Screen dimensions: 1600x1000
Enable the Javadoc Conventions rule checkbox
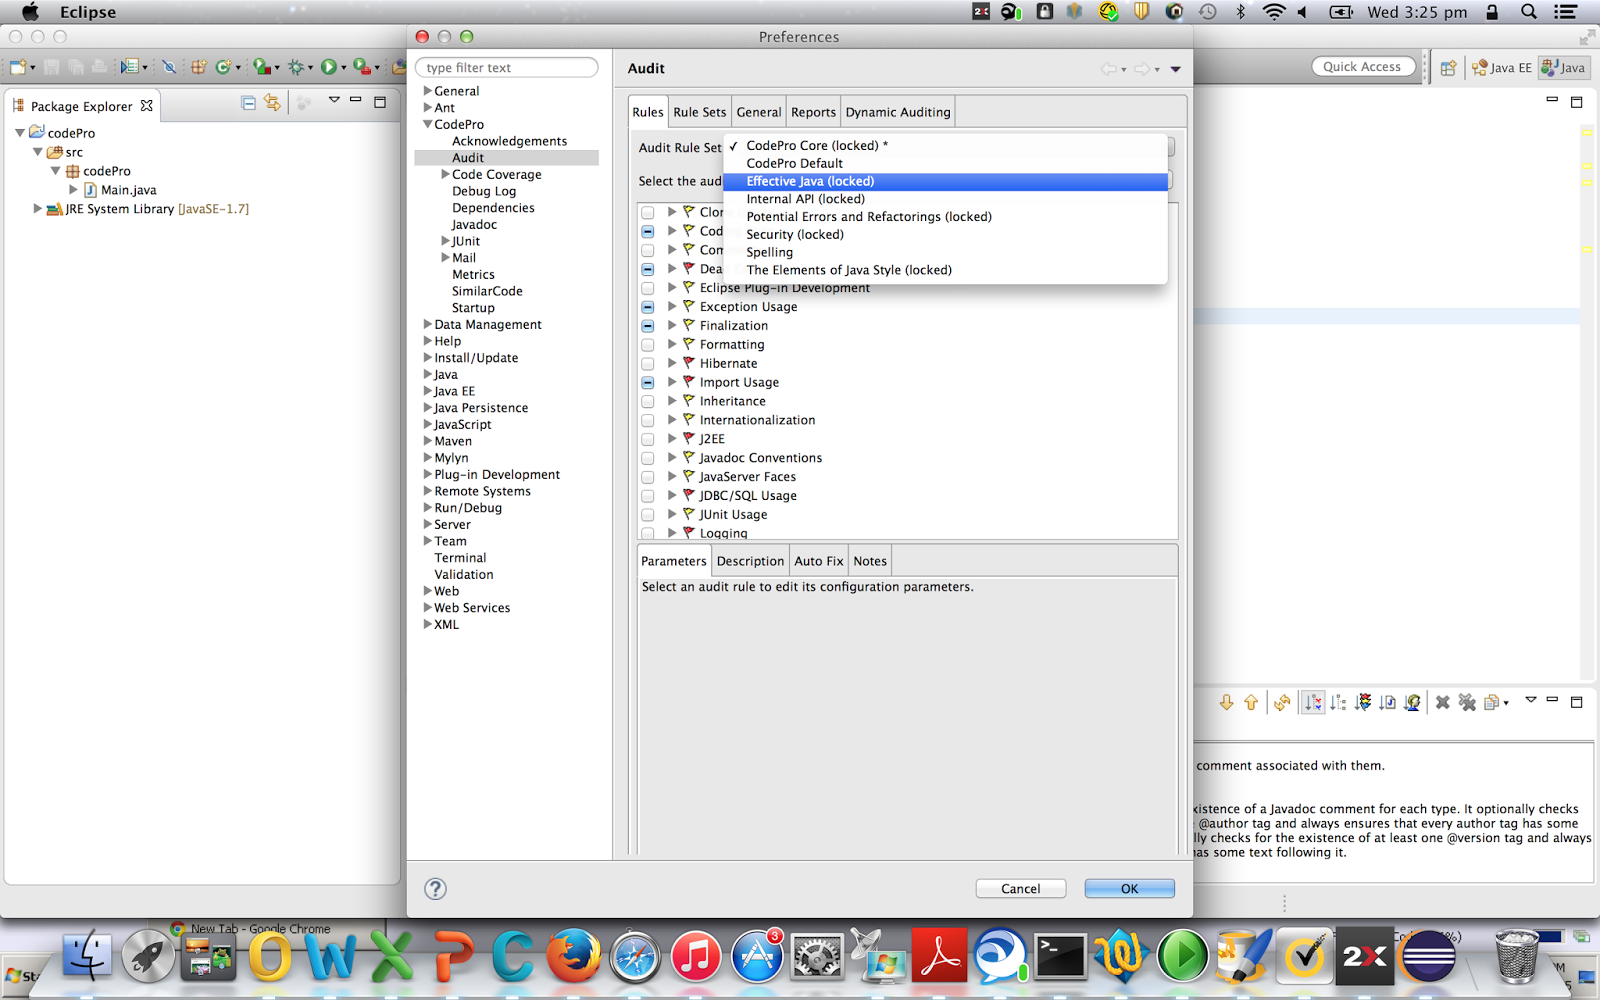pos(648,458)
